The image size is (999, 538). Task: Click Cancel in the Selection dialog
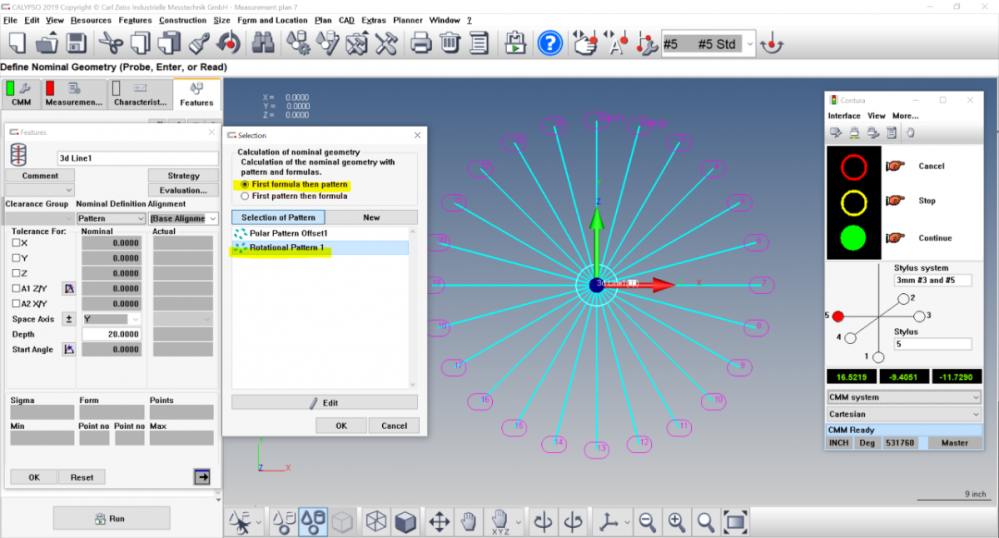coord(394,426)
